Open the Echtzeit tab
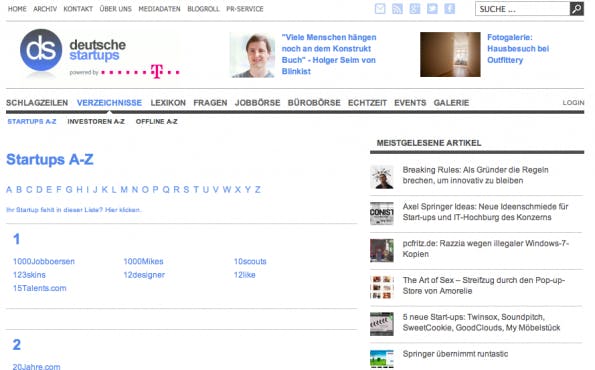 [x=367, y=103]
